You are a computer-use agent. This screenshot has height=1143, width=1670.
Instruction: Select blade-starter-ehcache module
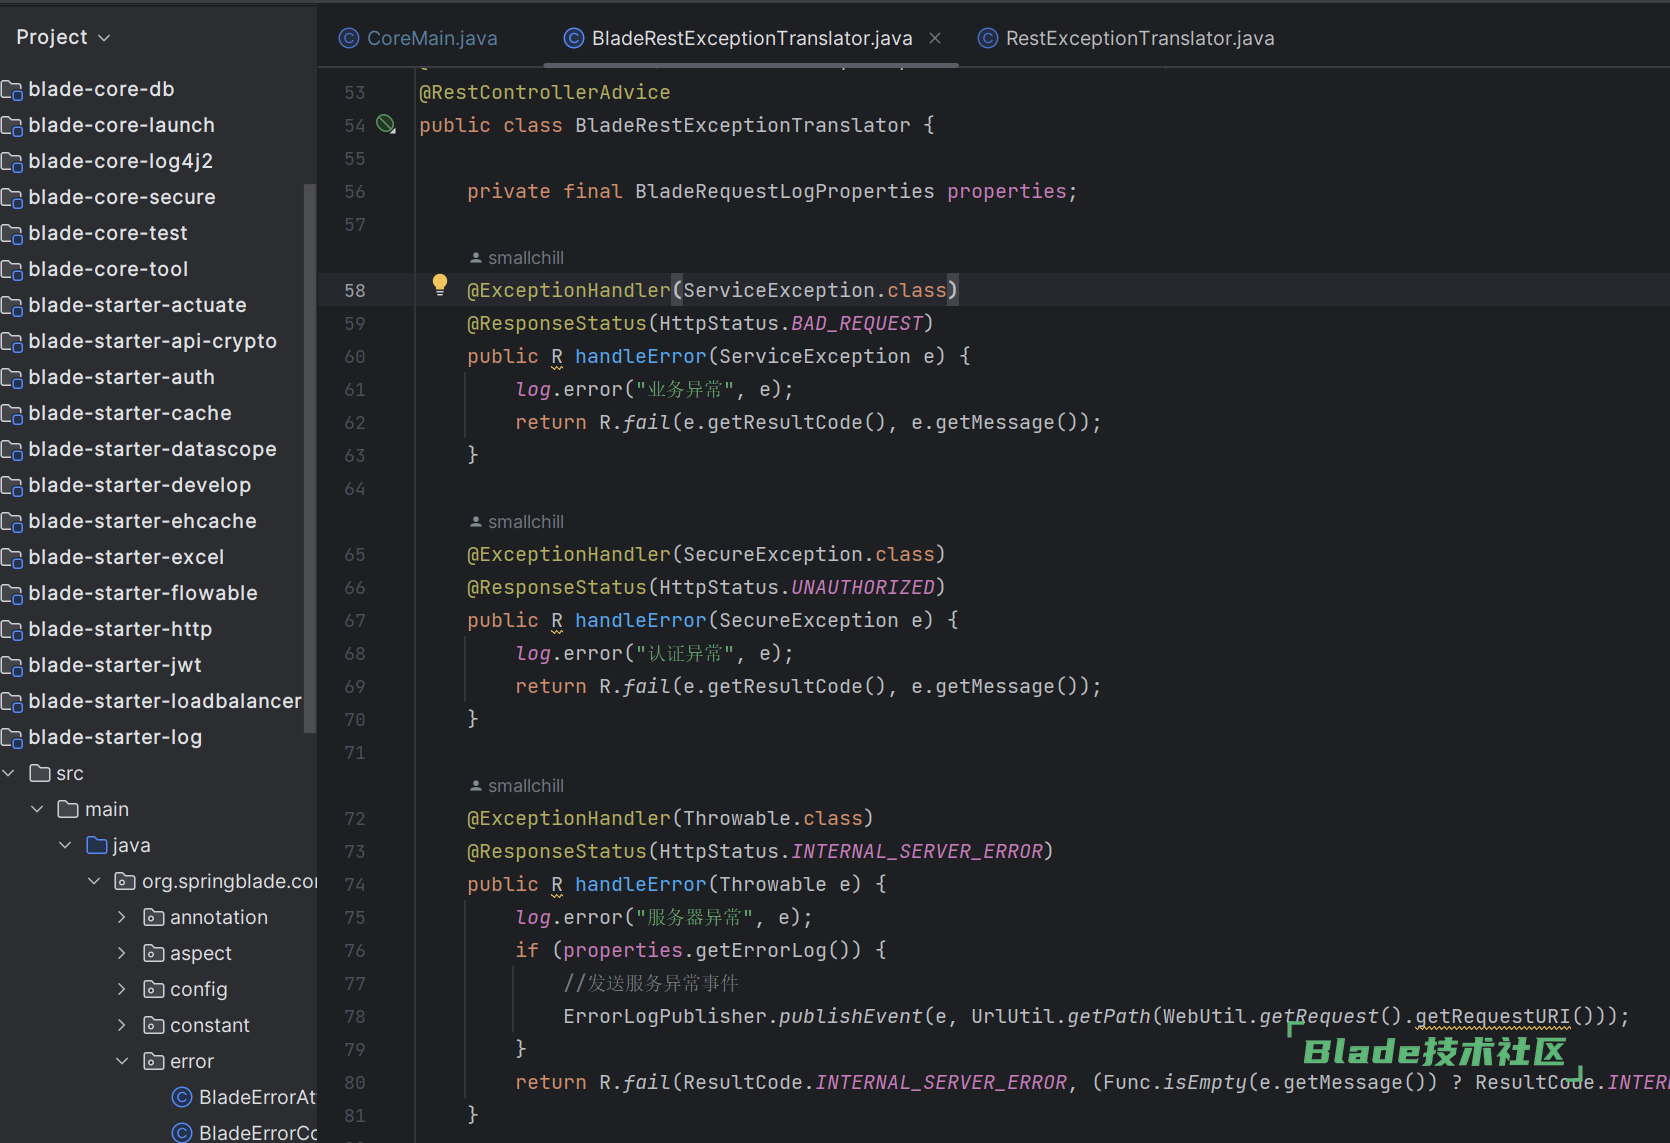tap(142, 521)
